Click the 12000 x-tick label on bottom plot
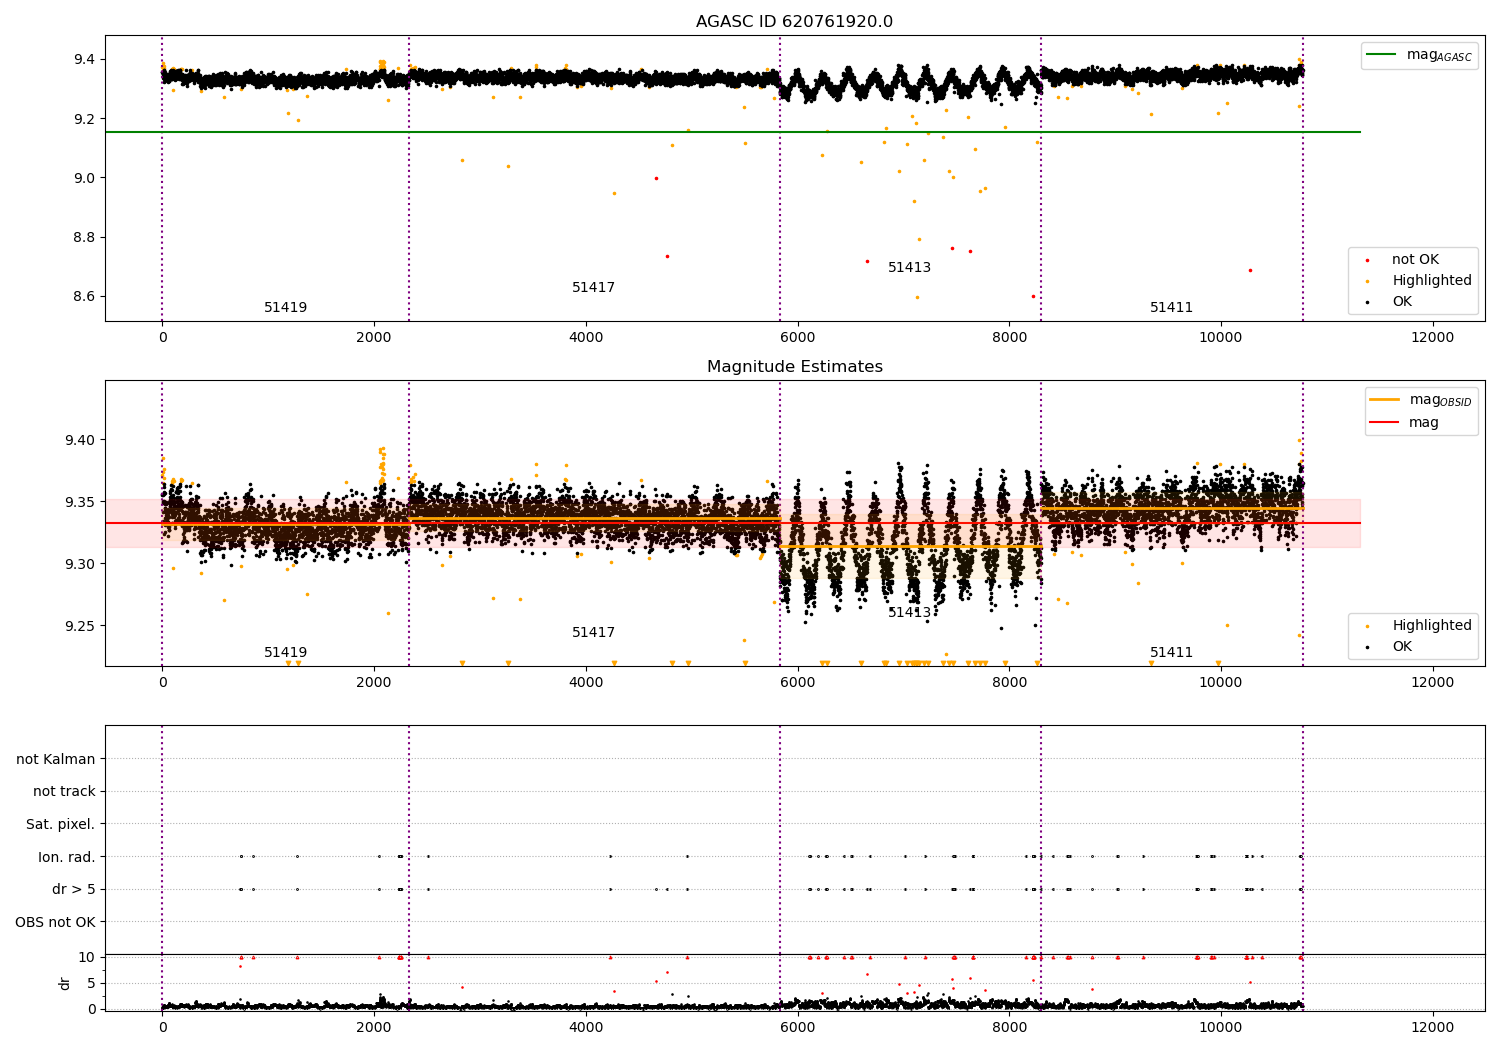 coord(1432,1027)
